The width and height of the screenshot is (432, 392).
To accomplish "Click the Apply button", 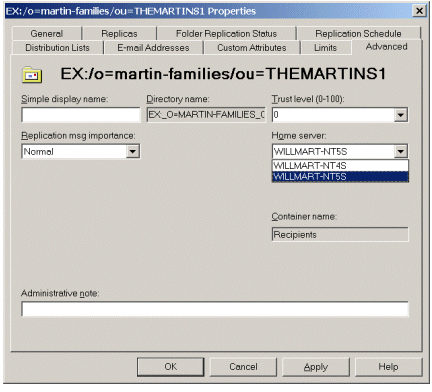I will point(316,367).
